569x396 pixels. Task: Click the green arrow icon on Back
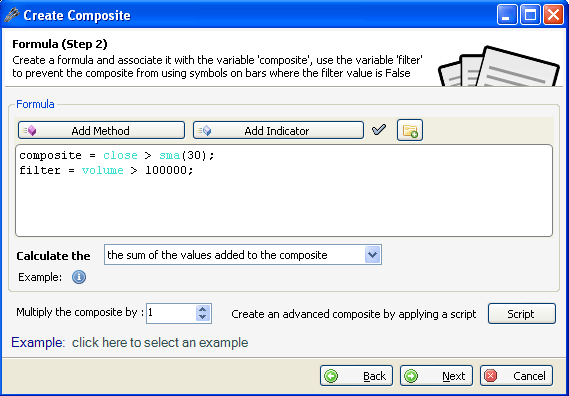pos(331,376)
